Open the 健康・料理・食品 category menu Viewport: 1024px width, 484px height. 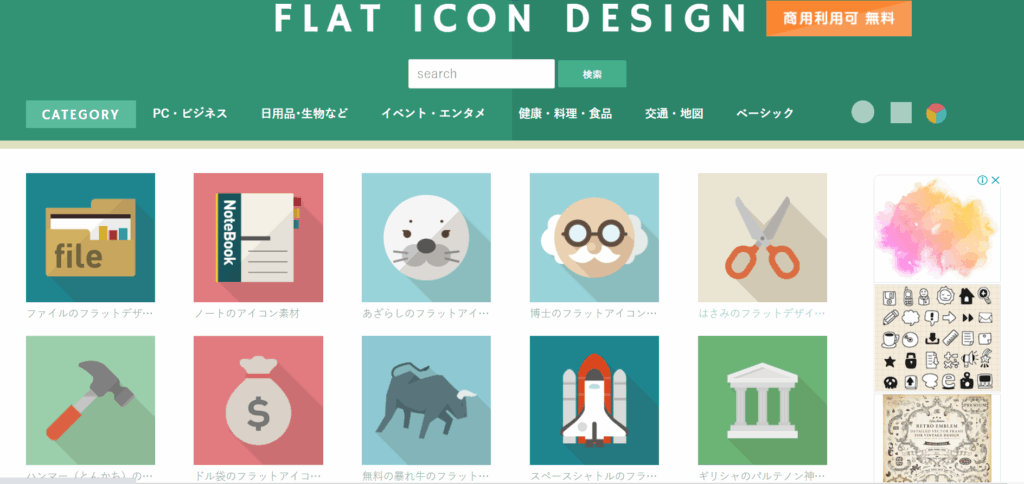565,114
